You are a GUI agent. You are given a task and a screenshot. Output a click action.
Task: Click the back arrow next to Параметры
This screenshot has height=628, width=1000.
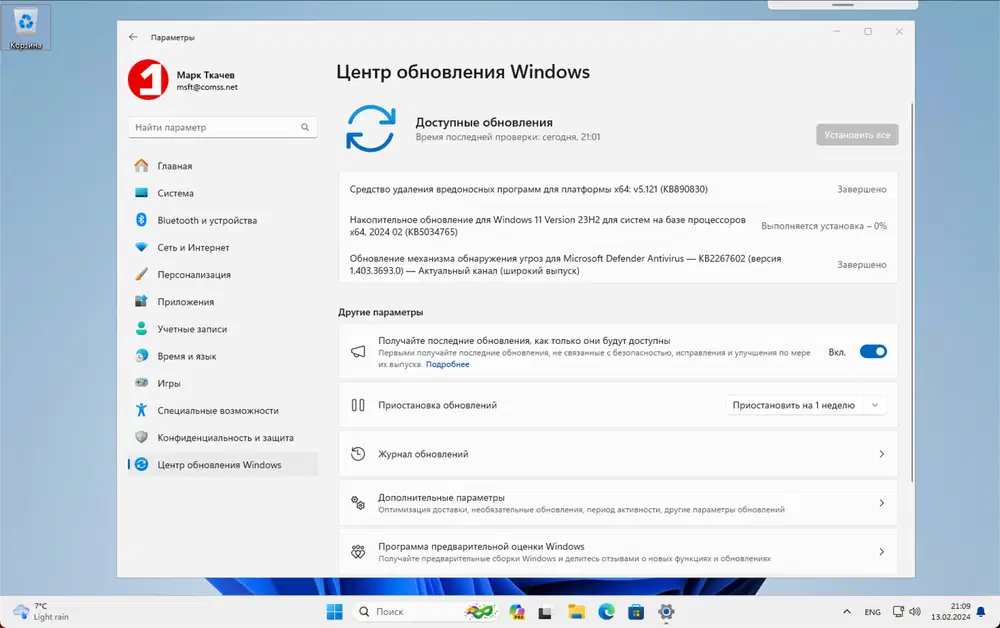point(133,37)
